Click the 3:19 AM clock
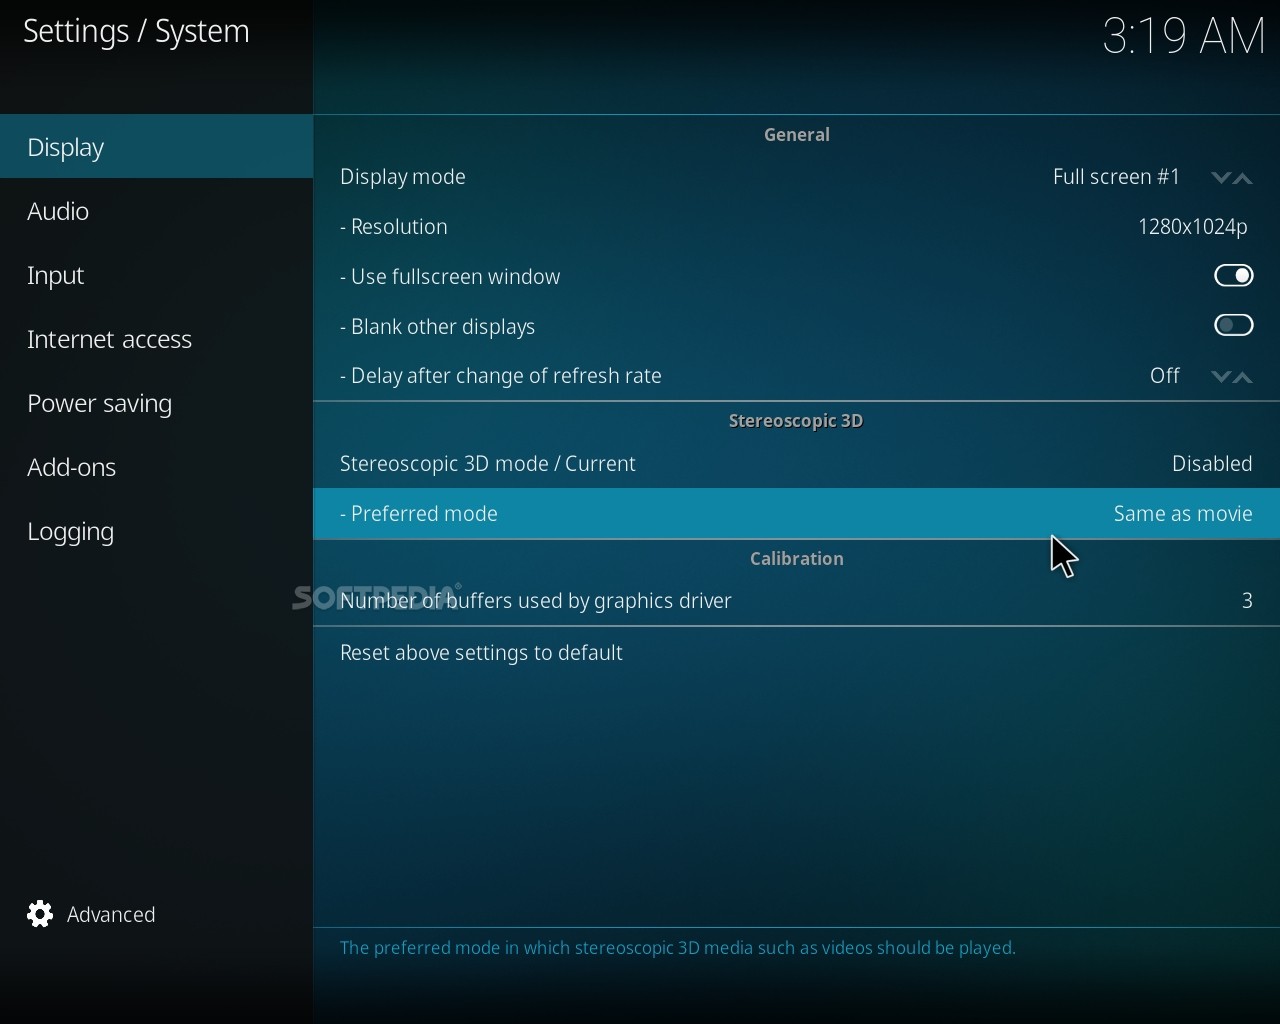Viewport: 1280px width, 1024px height. pos(1184,36)
